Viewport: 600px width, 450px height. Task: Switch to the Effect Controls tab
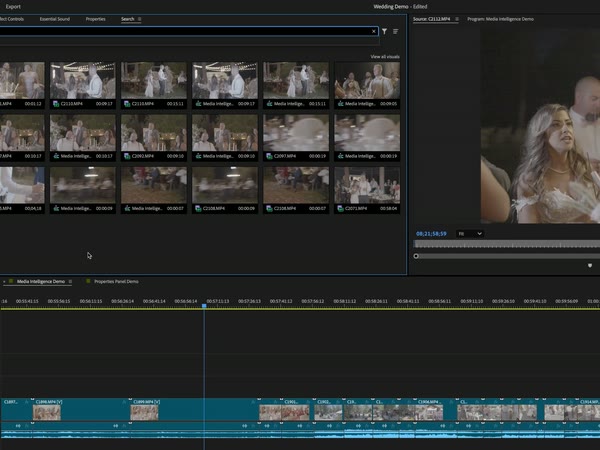point(11,19)
